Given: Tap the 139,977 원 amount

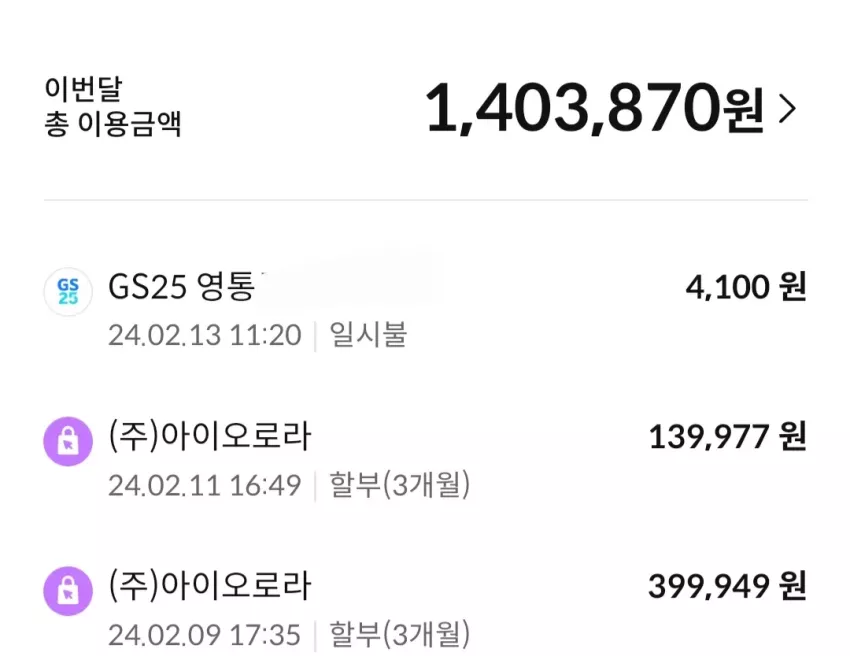Looking at the screenshot, I should (x=728, y=437).
